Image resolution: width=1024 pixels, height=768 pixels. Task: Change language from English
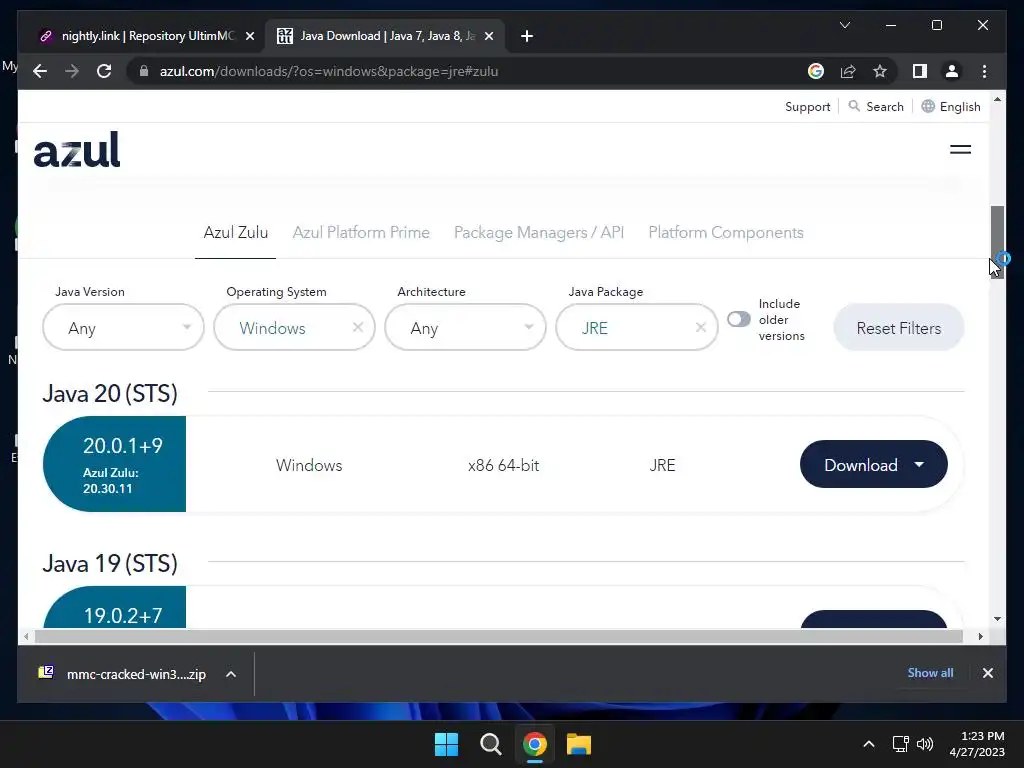951,106
